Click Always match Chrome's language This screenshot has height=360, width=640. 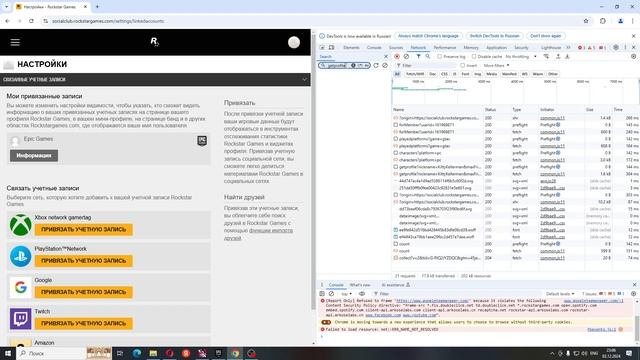pyautogui.click(x=428, y=36)
